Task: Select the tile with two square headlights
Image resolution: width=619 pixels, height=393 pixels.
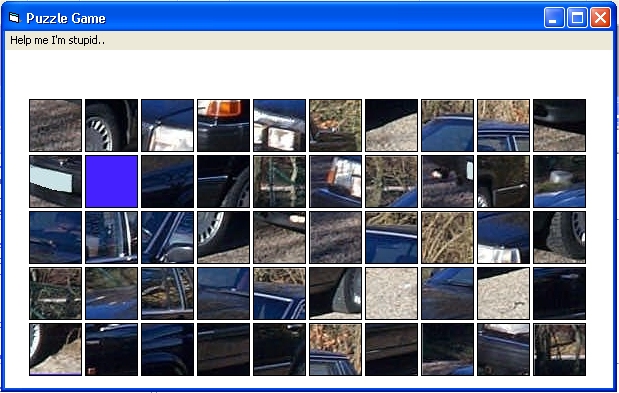Action: click(x=279, y=125)
